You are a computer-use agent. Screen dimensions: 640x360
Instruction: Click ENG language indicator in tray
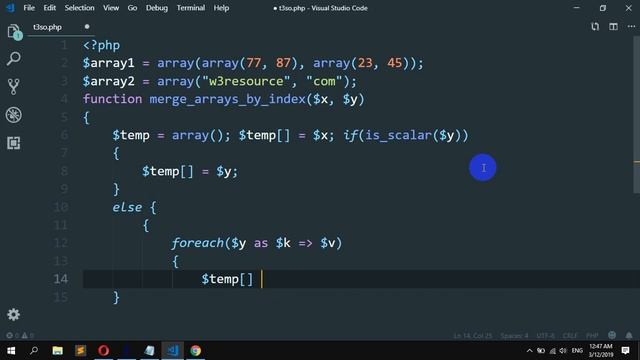[x=577, y=351]
